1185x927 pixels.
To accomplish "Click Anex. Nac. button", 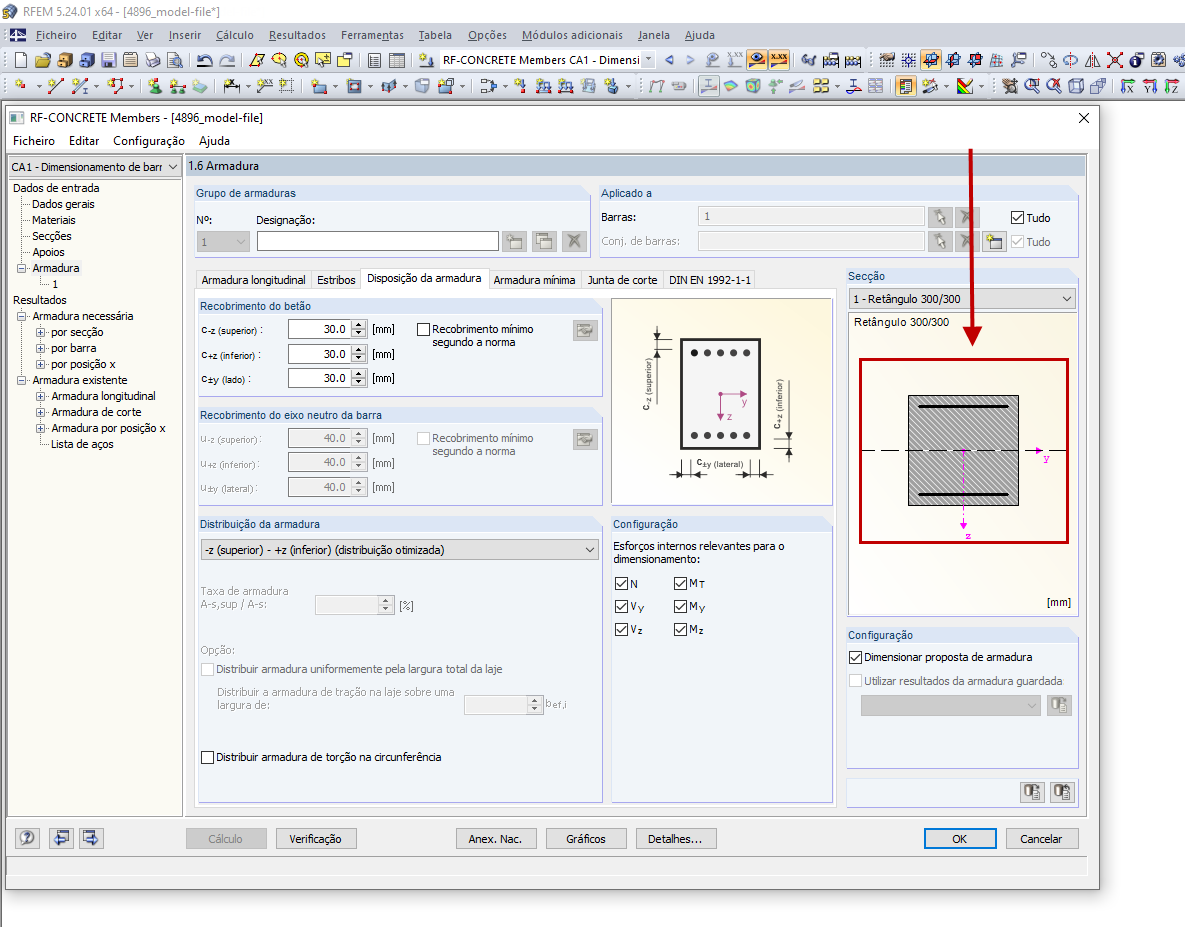I will pyautogui.click(x=495, y=839).
